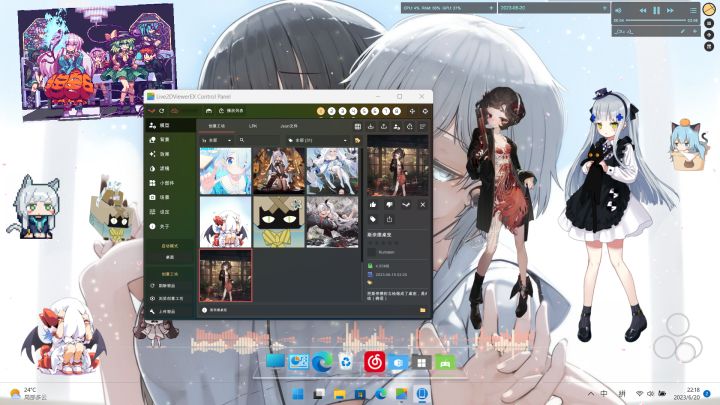This screenshot has height=405, width=720.
Task: Click refresh items button in sidebar
Action: pyautogui.click(x=170, y=286)
